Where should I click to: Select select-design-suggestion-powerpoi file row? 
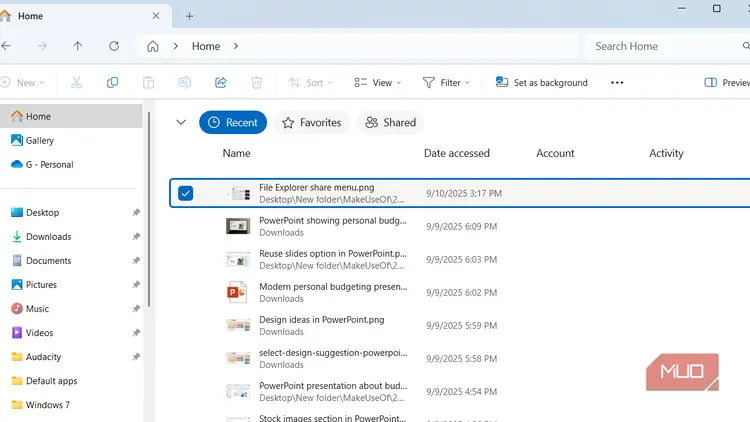pos(459,358)
